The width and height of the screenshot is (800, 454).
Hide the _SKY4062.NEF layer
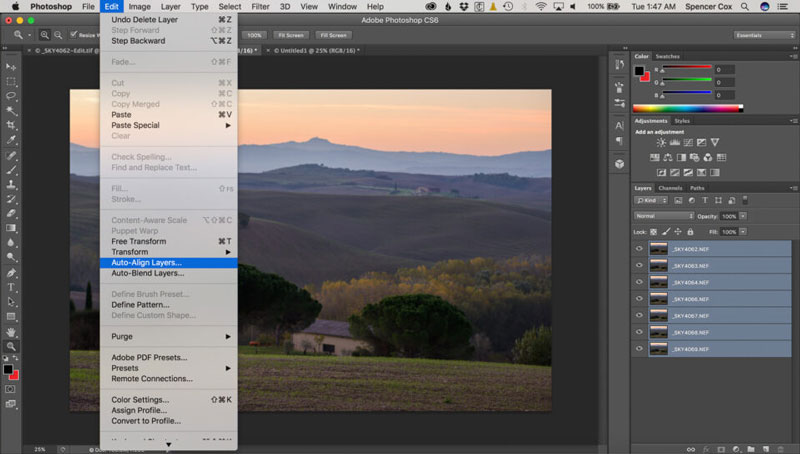639,249
